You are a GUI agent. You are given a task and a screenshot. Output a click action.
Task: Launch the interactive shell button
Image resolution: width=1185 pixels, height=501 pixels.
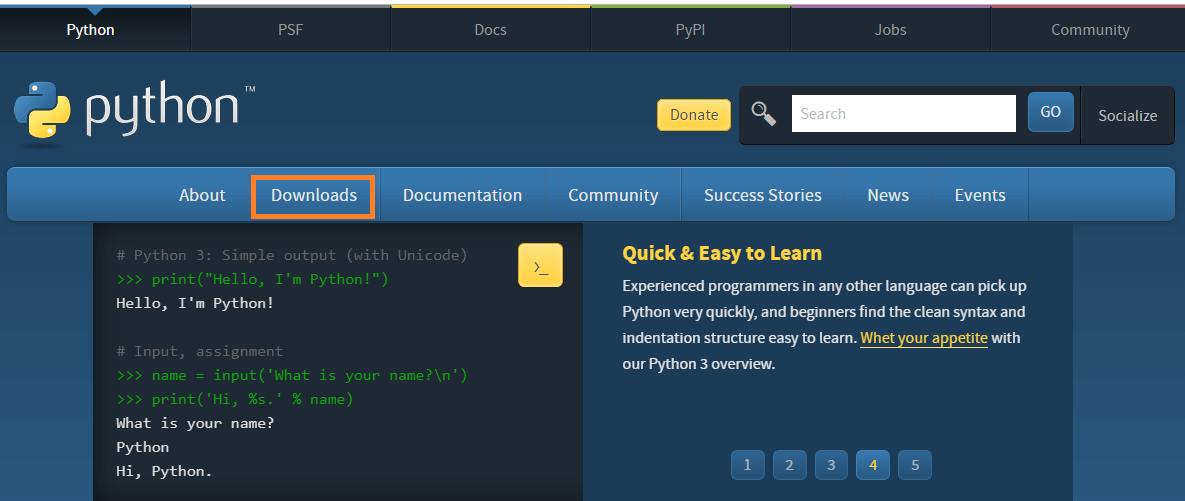540,265
